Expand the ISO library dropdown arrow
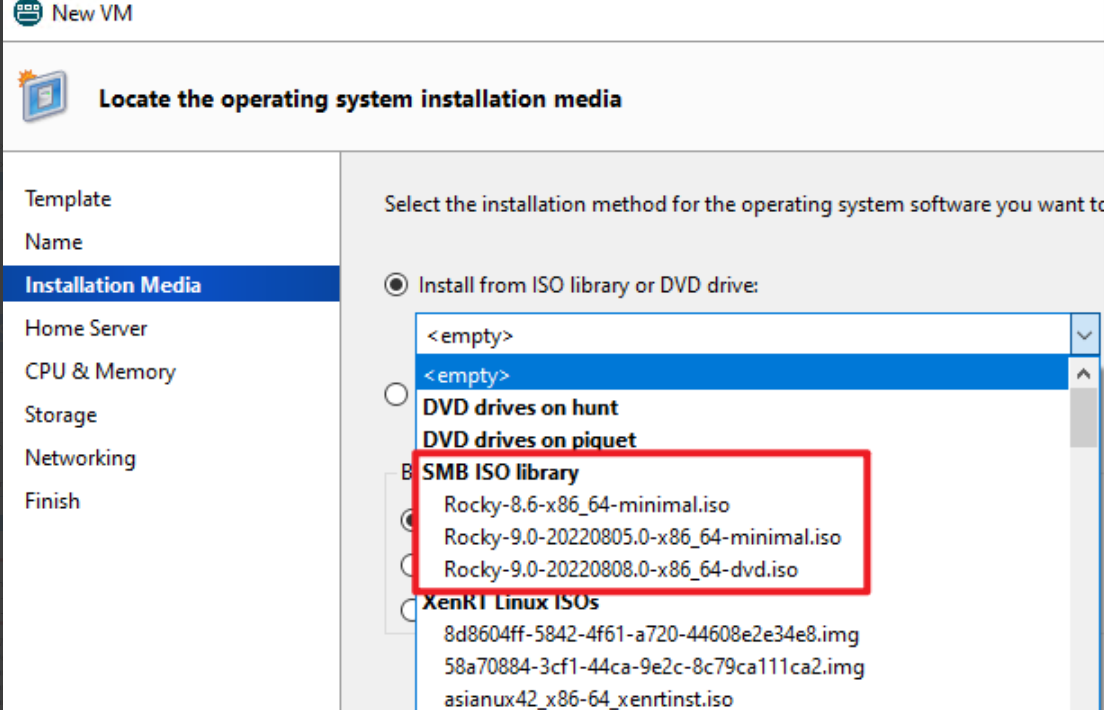 [x=1084, y=336]
